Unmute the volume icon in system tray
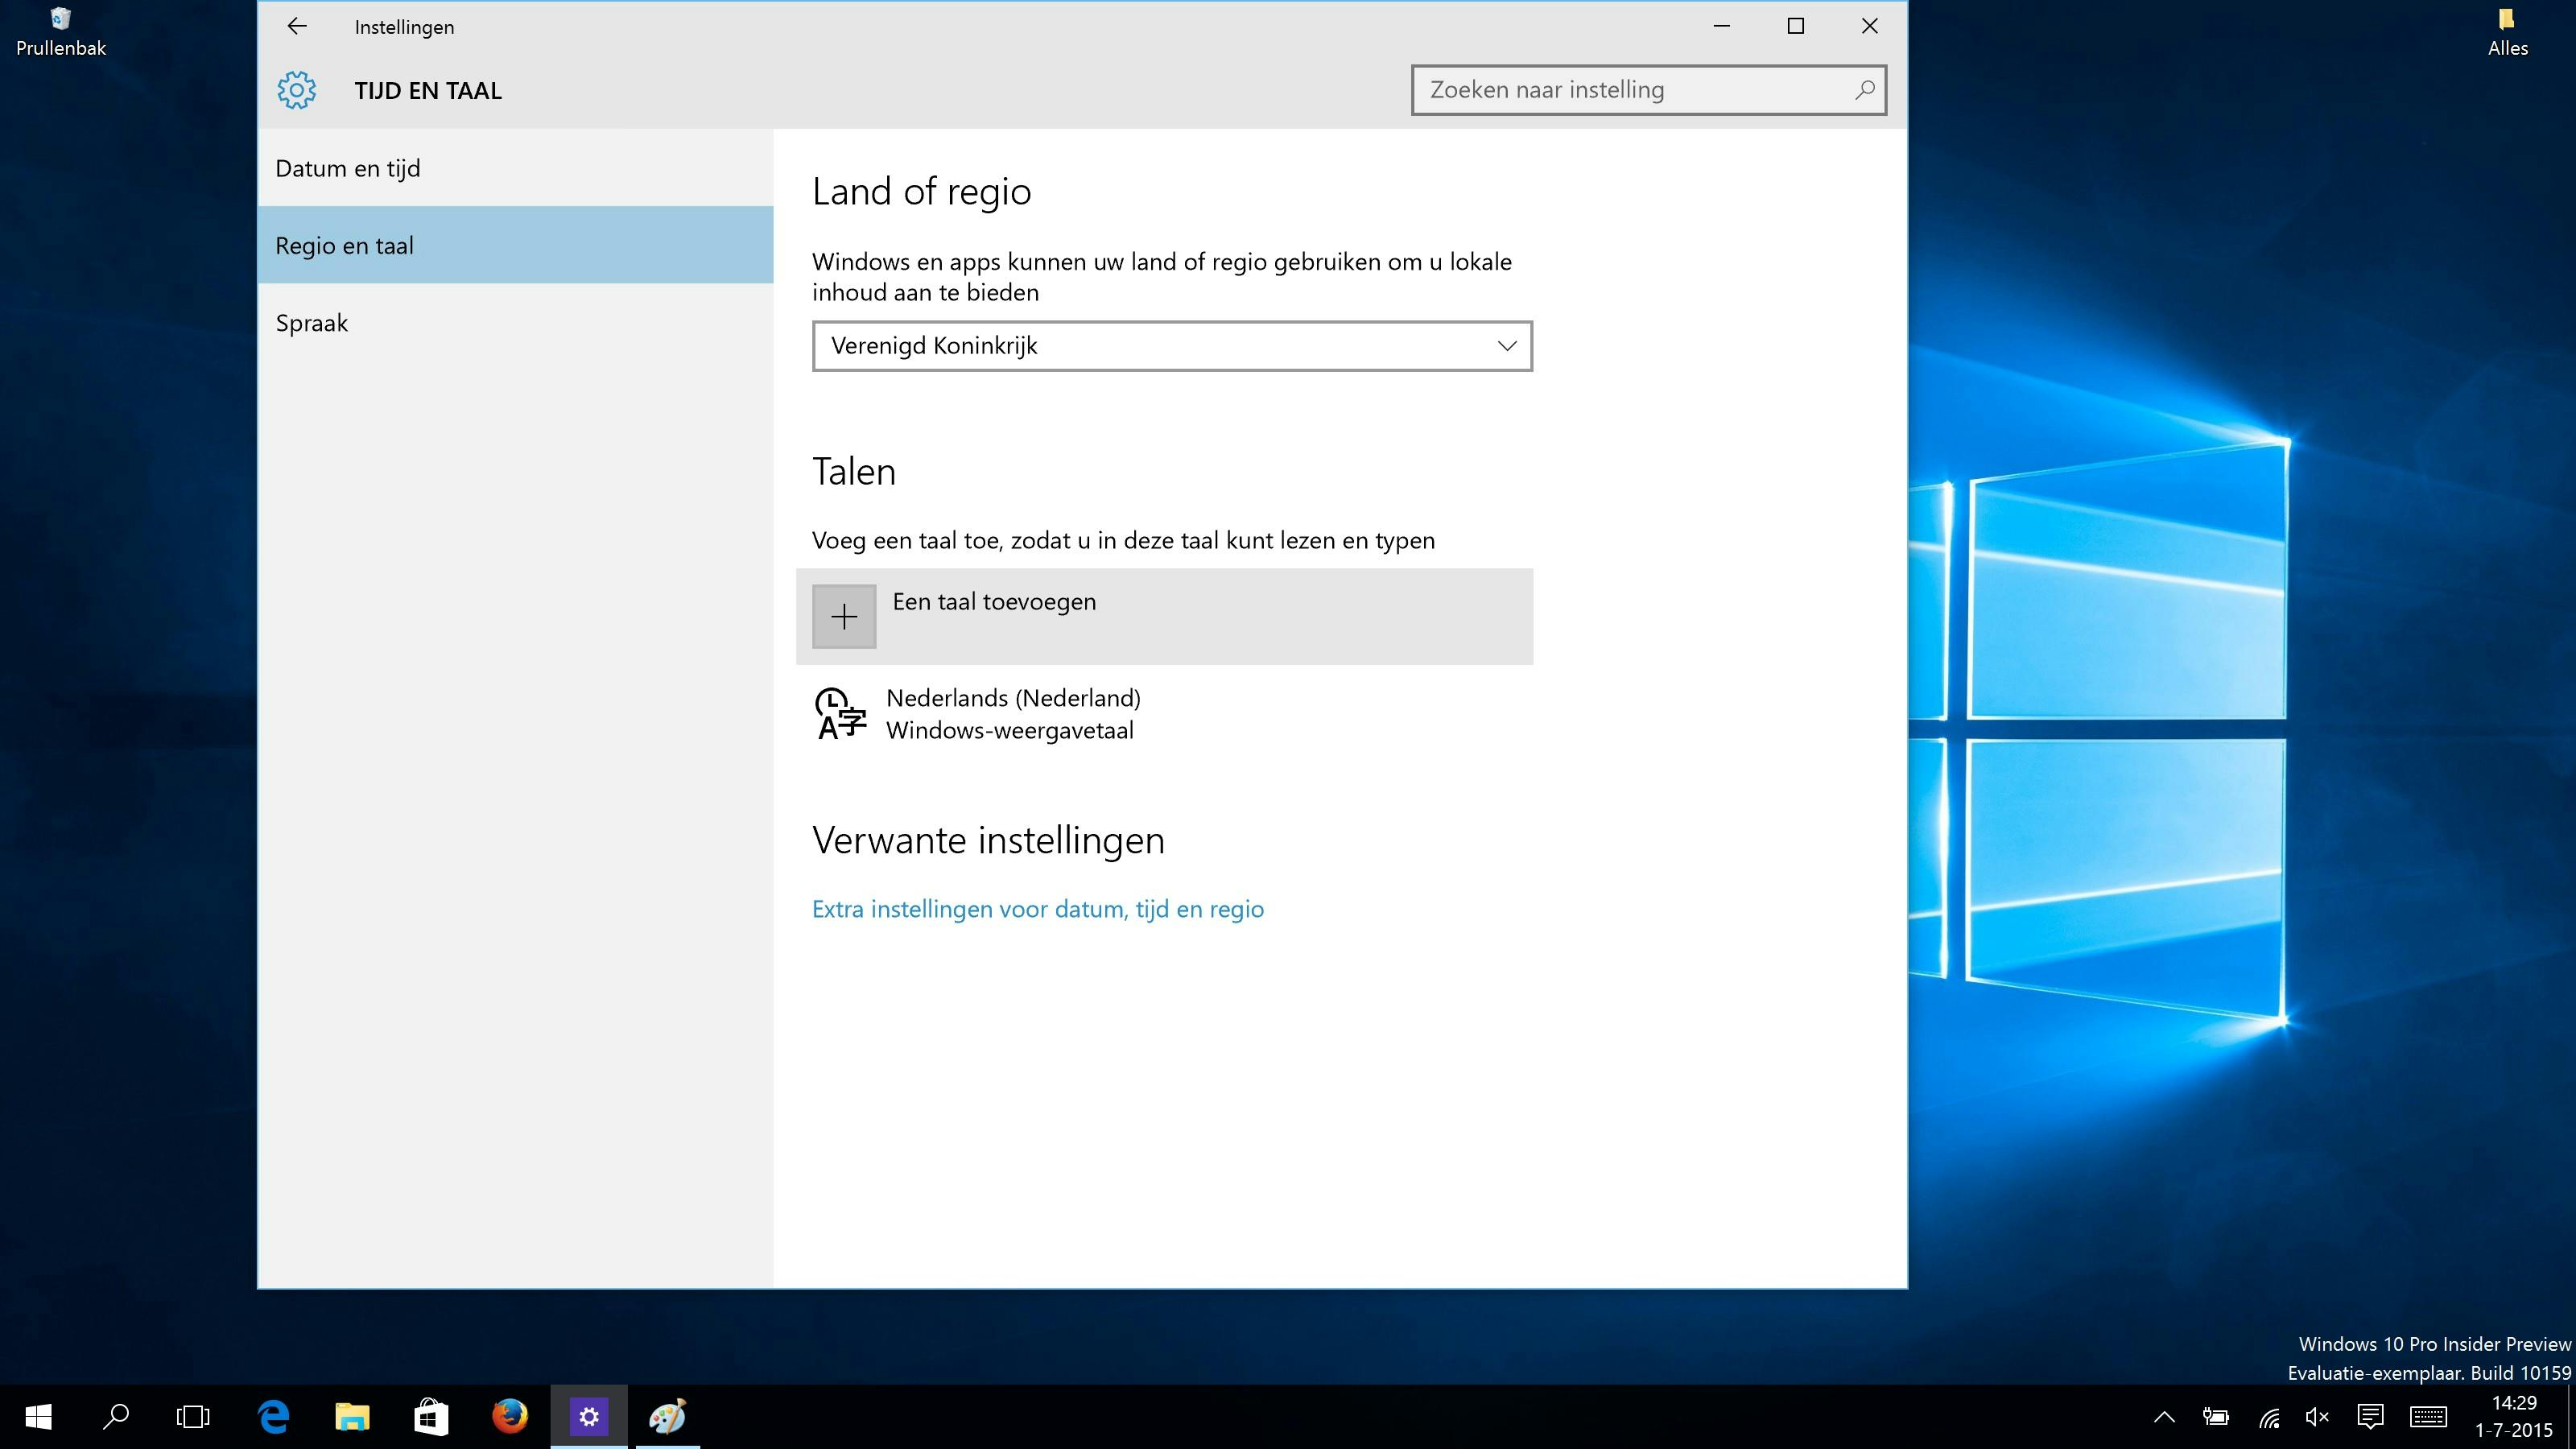This screenshot has height=1449, width=2576. [x=2317, y=1417]
